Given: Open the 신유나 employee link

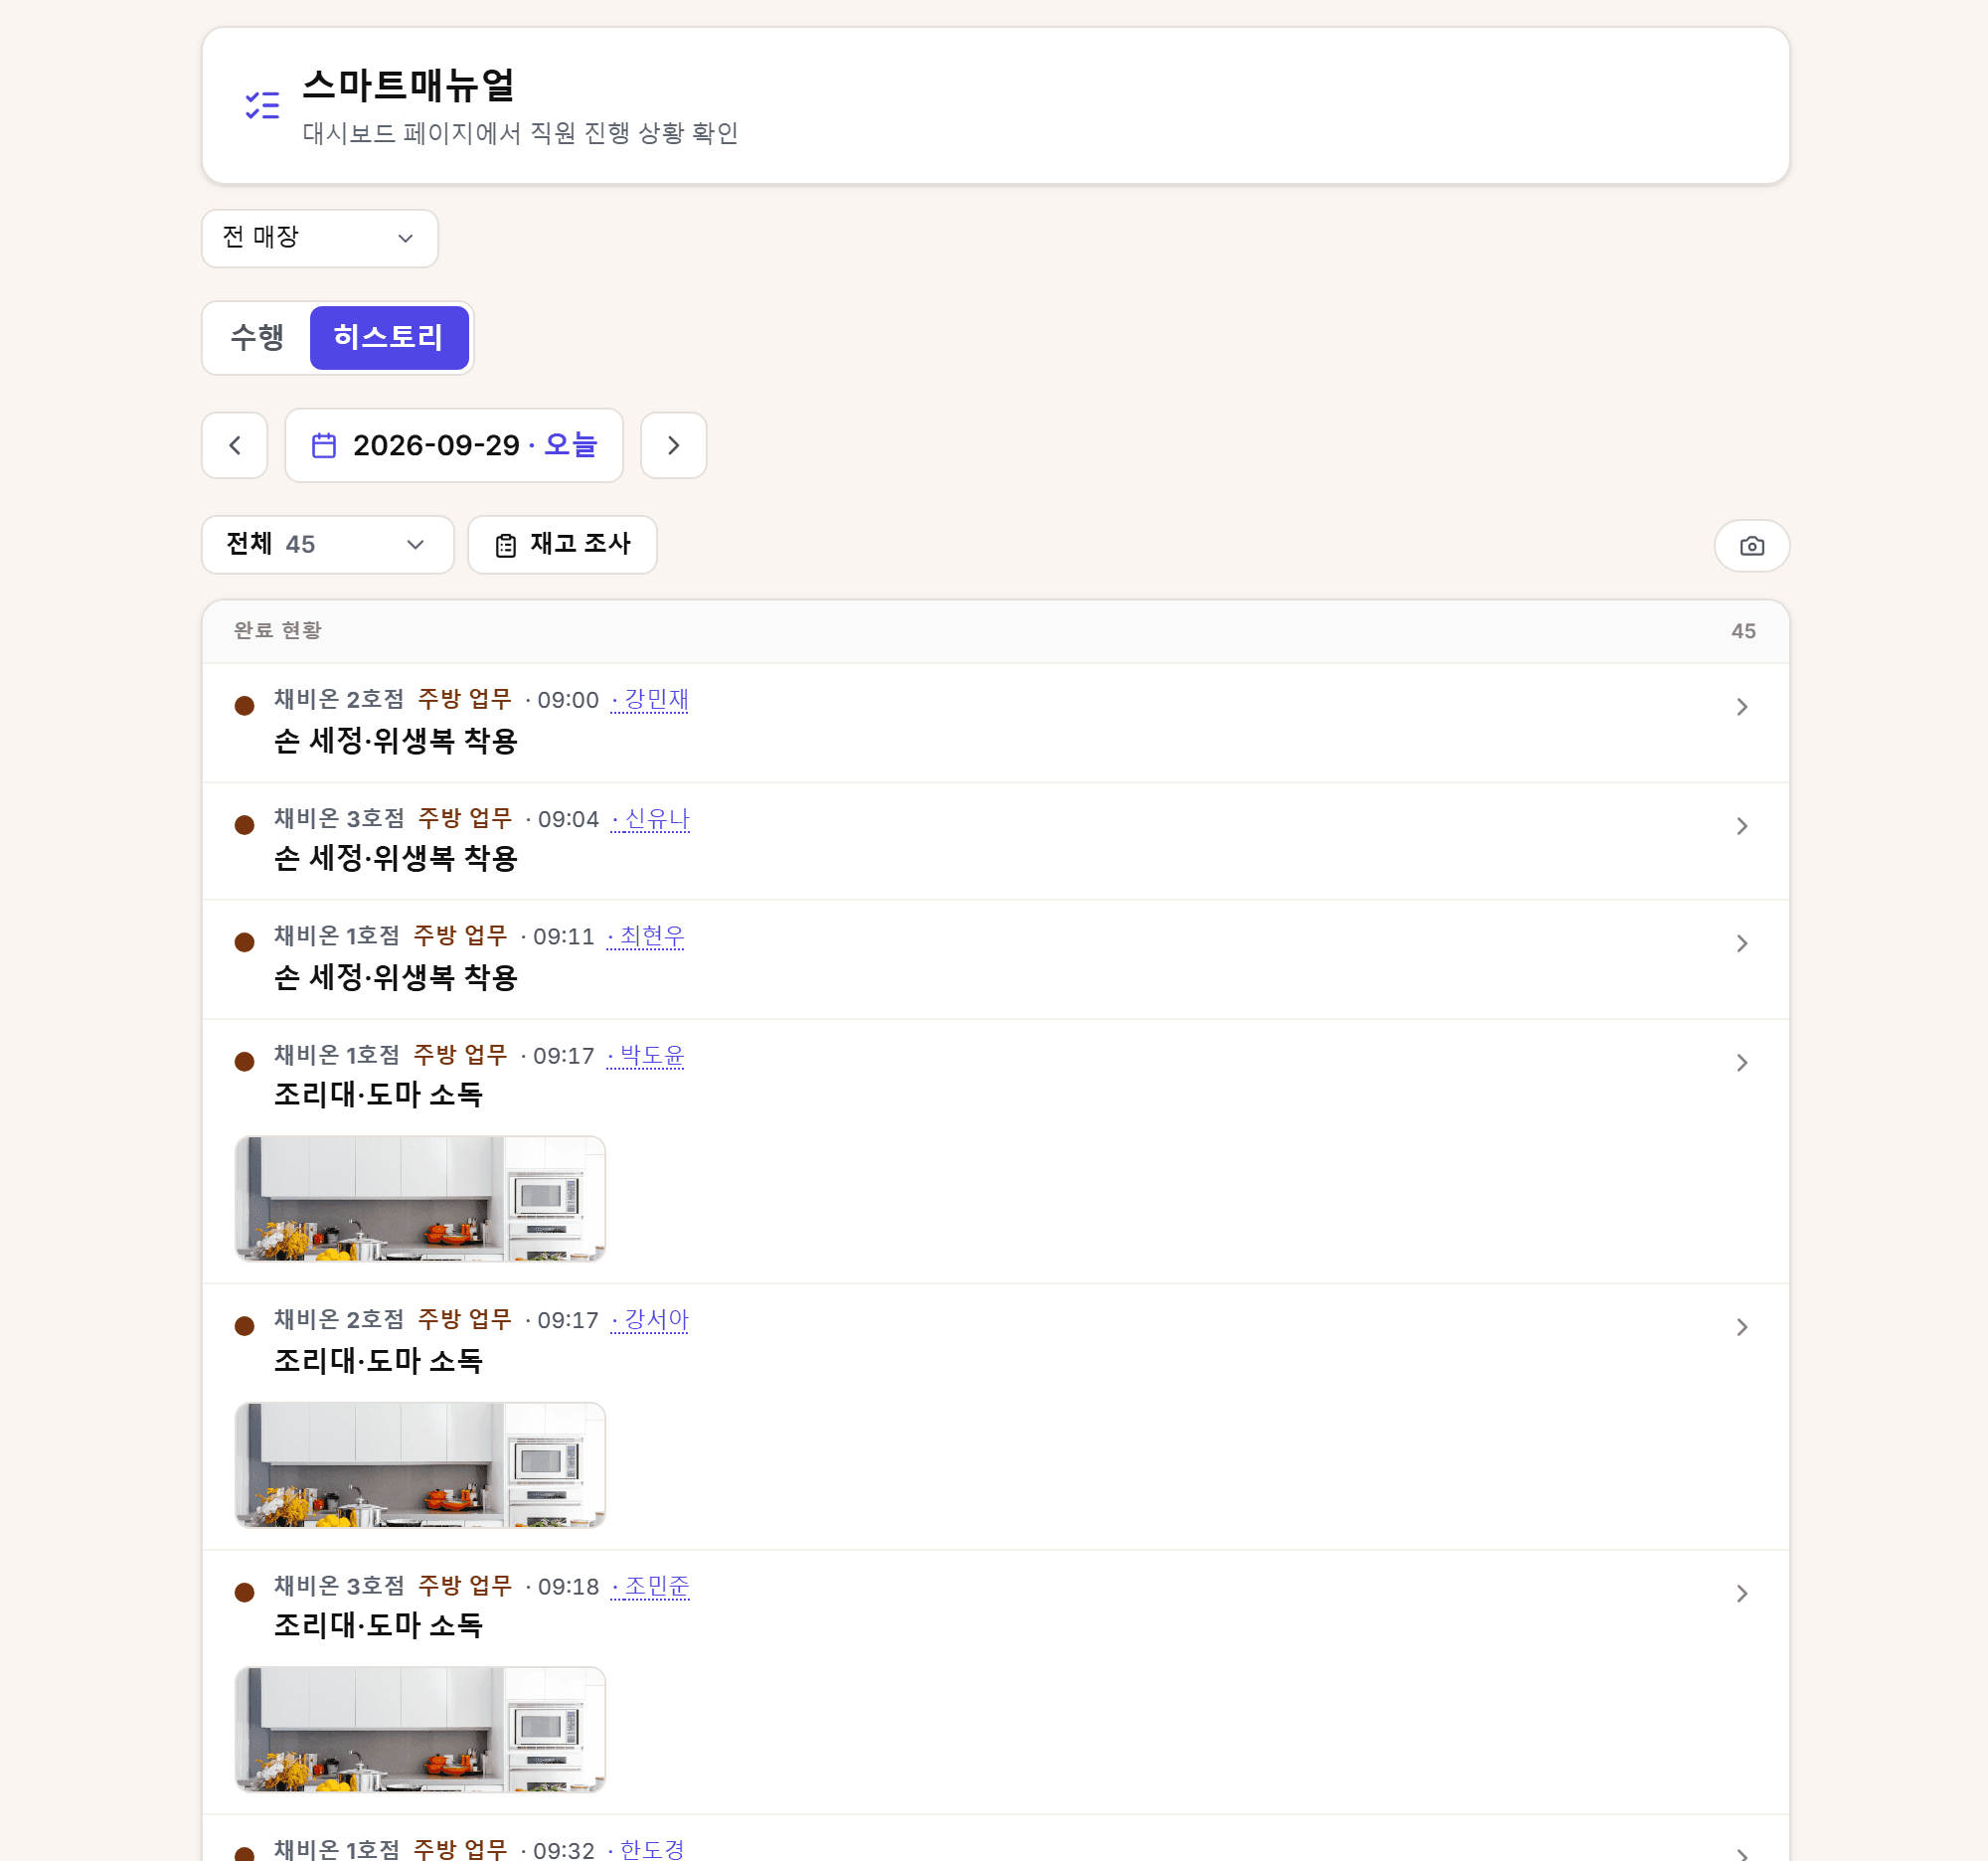Looking at the screenshot, I should 651,819.
